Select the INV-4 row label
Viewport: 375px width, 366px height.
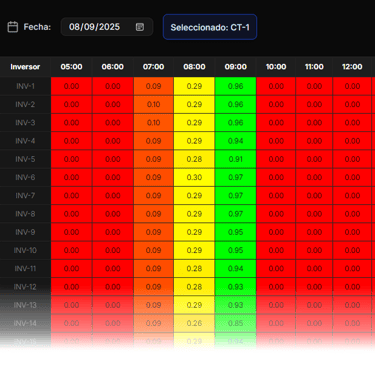(25, 141)
